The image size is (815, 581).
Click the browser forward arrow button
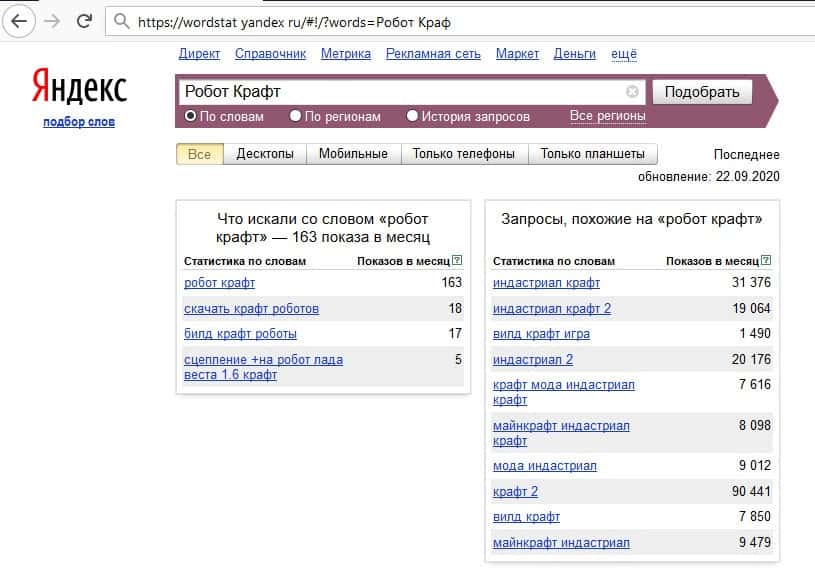(51, 20)
